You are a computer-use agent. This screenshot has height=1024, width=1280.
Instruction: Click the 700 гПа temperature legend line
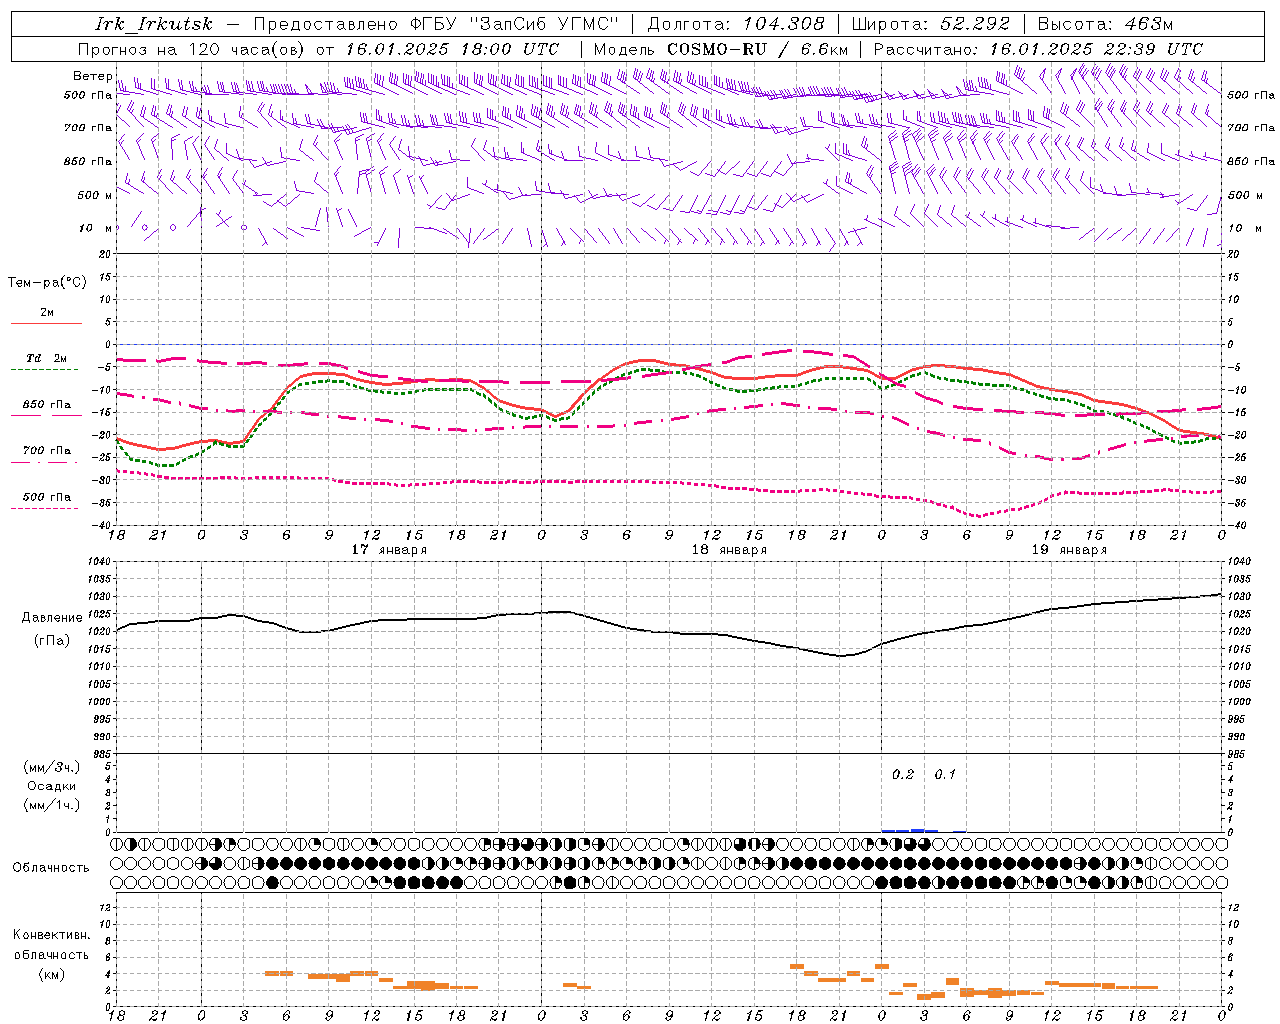pos(46,461)
